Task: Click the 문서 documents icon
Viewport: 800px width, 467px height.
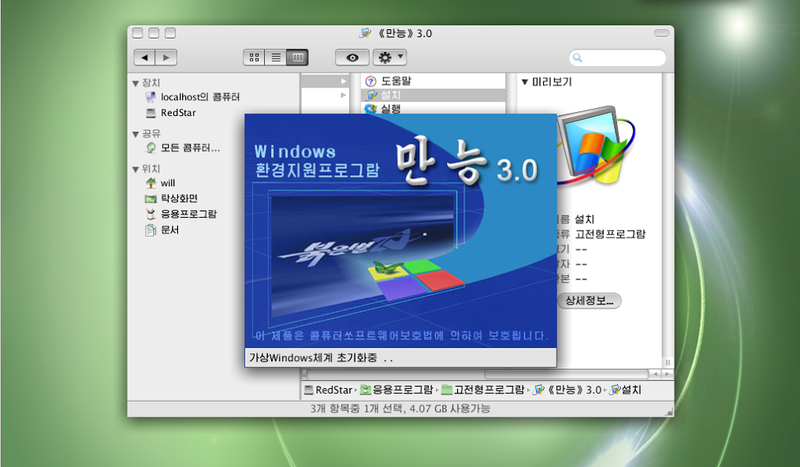Action: coord(151,230)
